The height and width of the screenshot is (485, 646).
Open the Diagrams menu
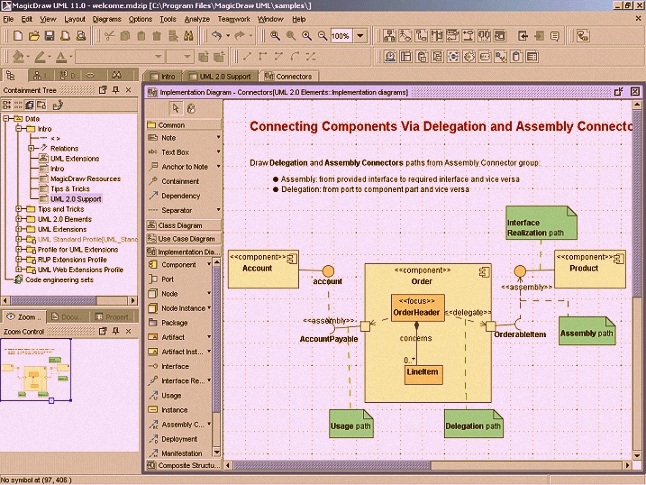click(x=107, y=19)
